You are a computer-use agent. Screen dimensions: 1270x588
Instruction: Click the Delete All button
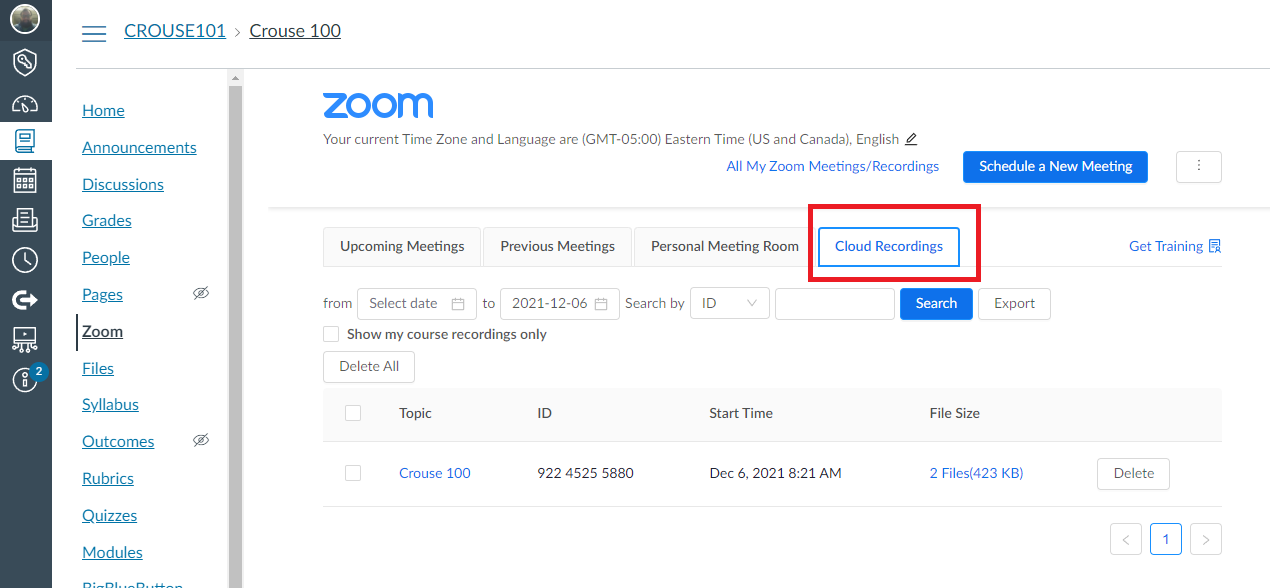click(369, 366)
